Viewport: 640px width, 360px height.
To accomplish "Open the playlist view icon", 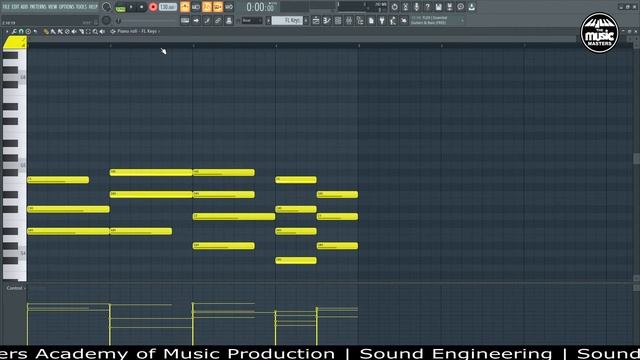I will click(316, 20).
